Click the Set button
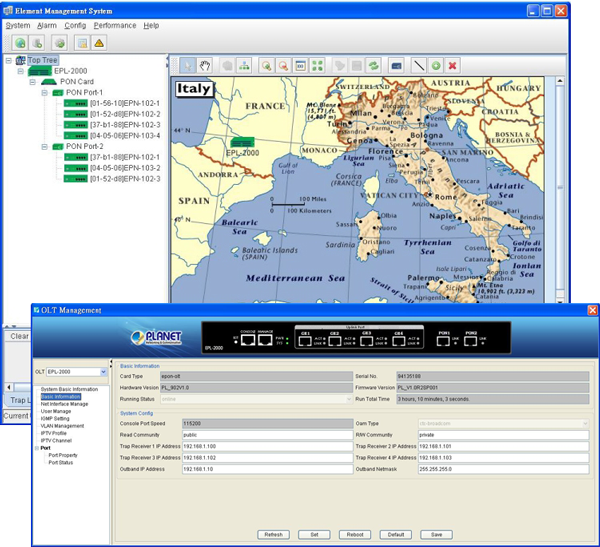Image resolution: width=600 pixels, height=547 pixels. pos(314,535)
